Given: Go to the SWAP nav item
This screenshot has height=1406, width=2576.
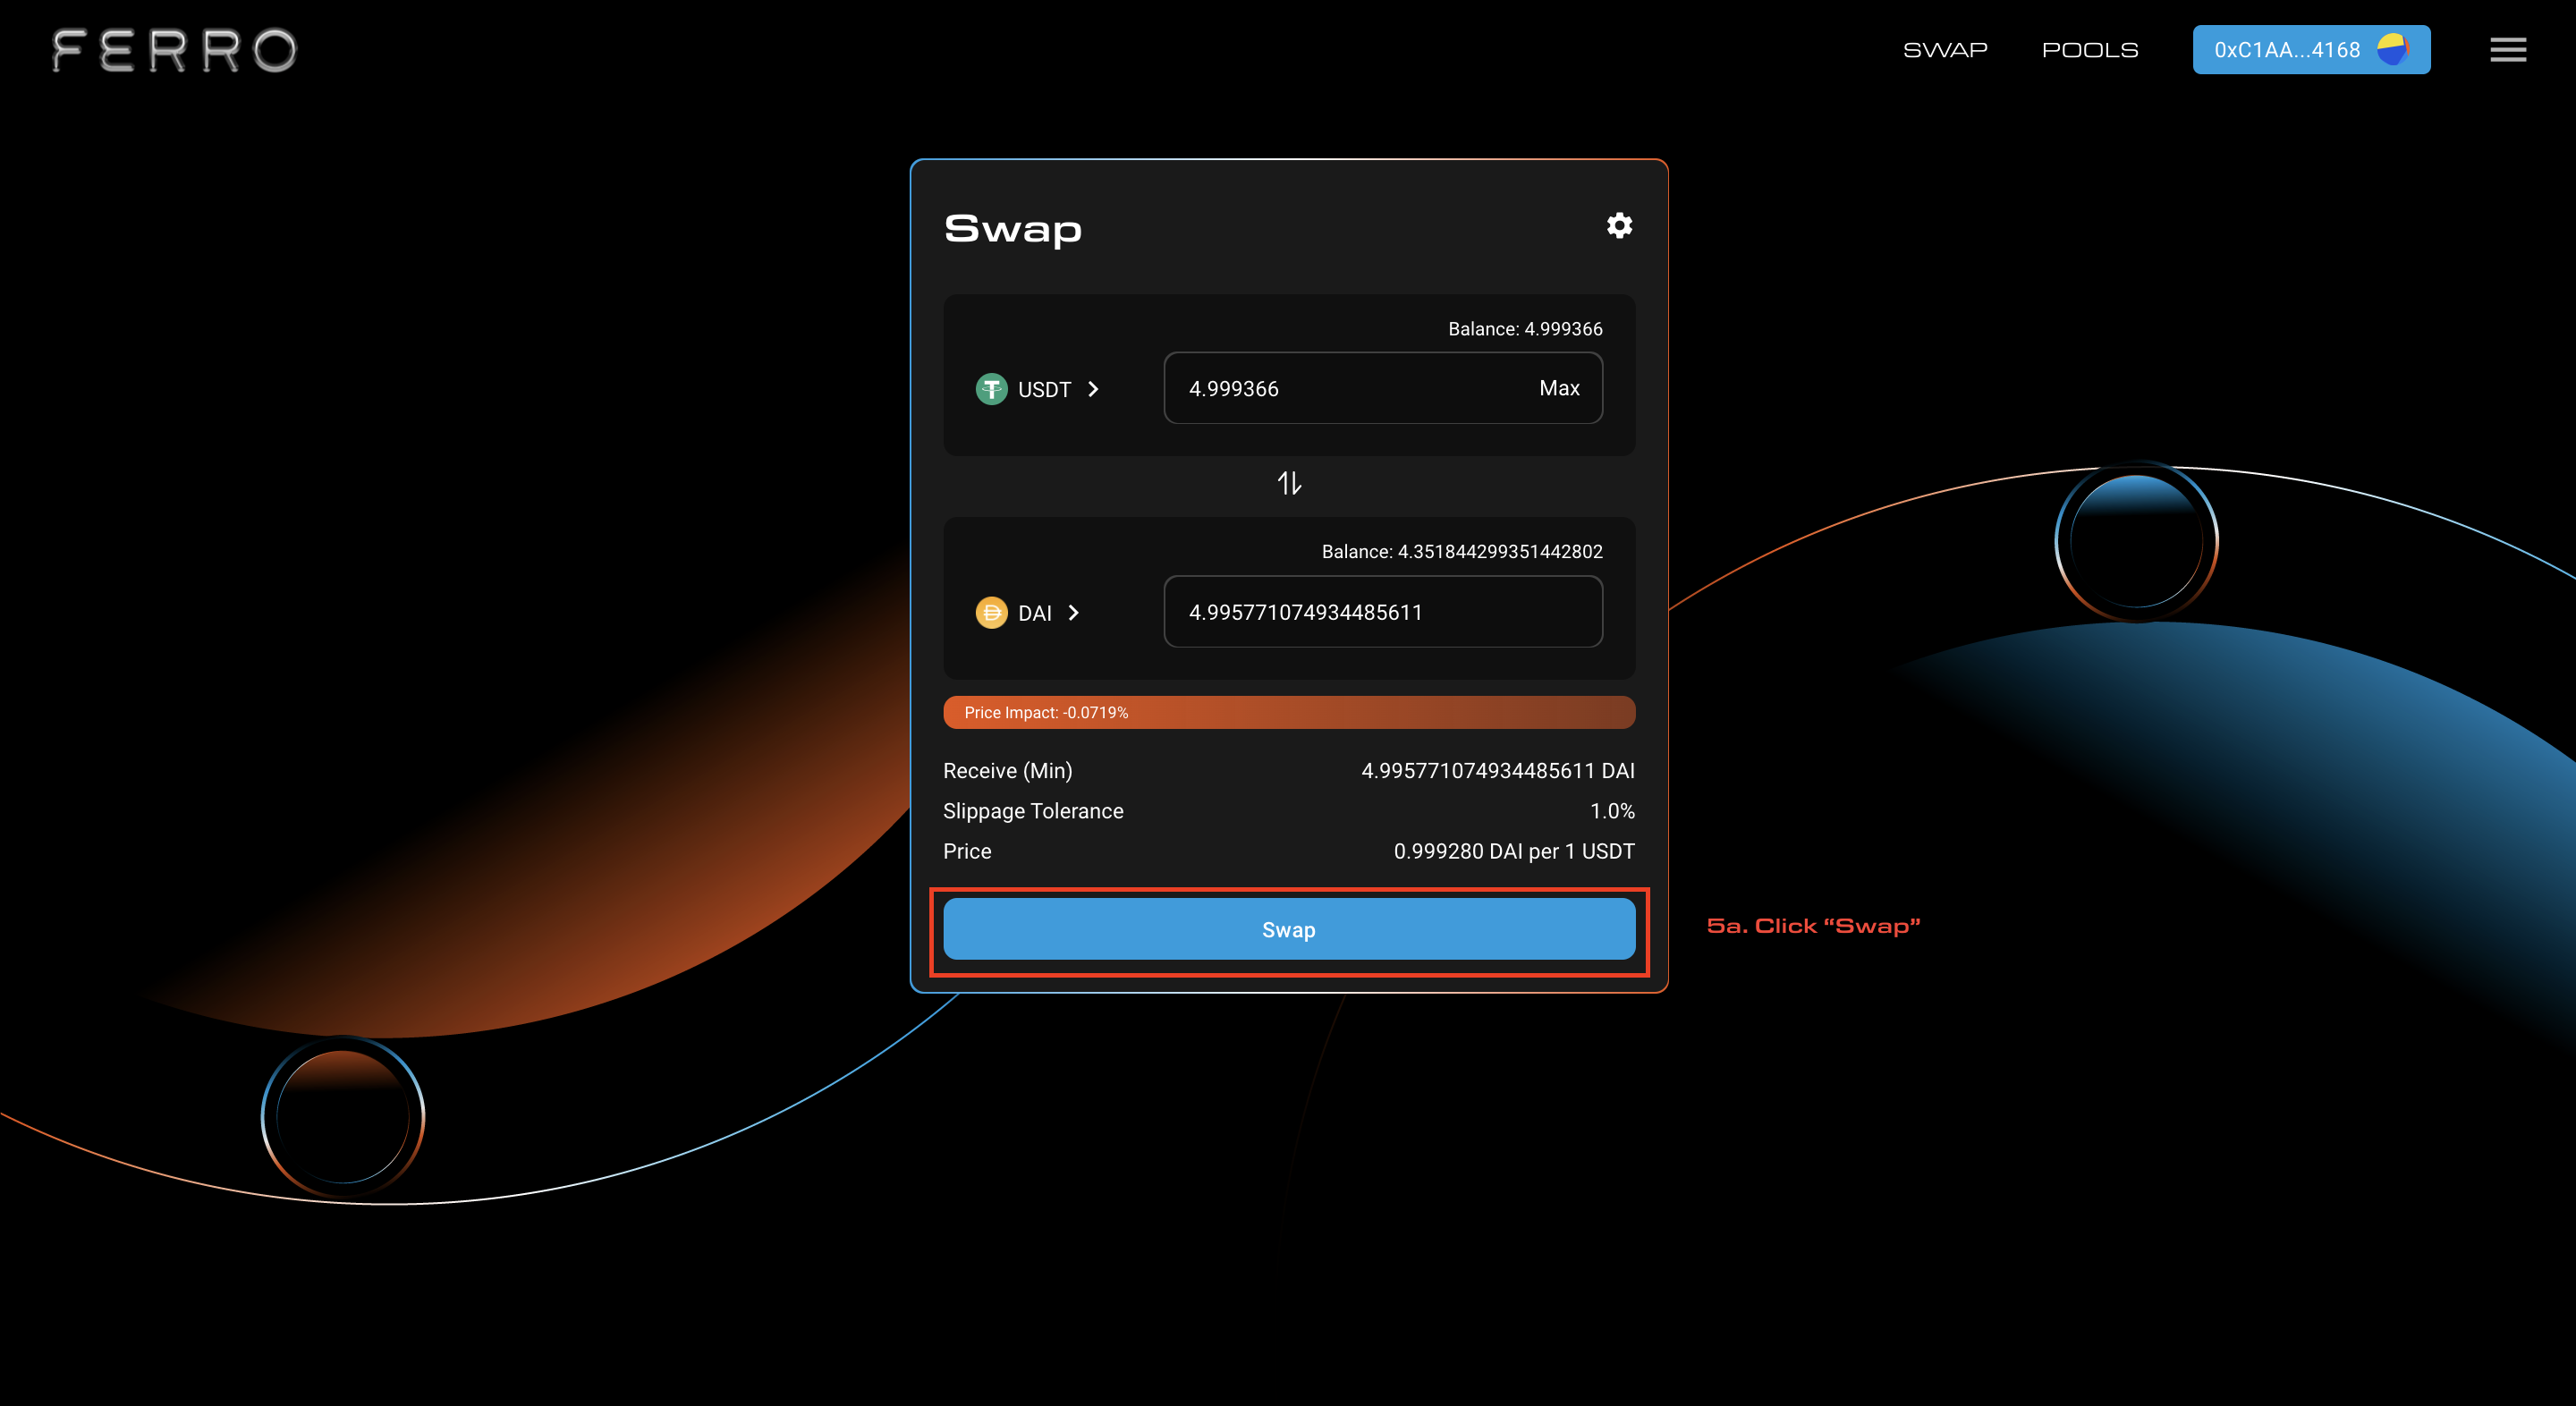Looking at the screenshot, I should 1944,50.
